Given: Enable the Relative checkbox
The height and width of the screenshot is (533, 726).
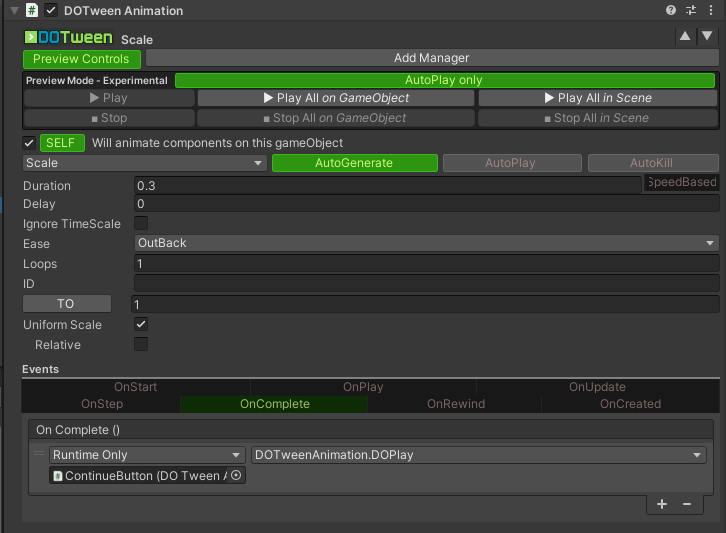Looking at the screenshot, I should coord(141,344).
